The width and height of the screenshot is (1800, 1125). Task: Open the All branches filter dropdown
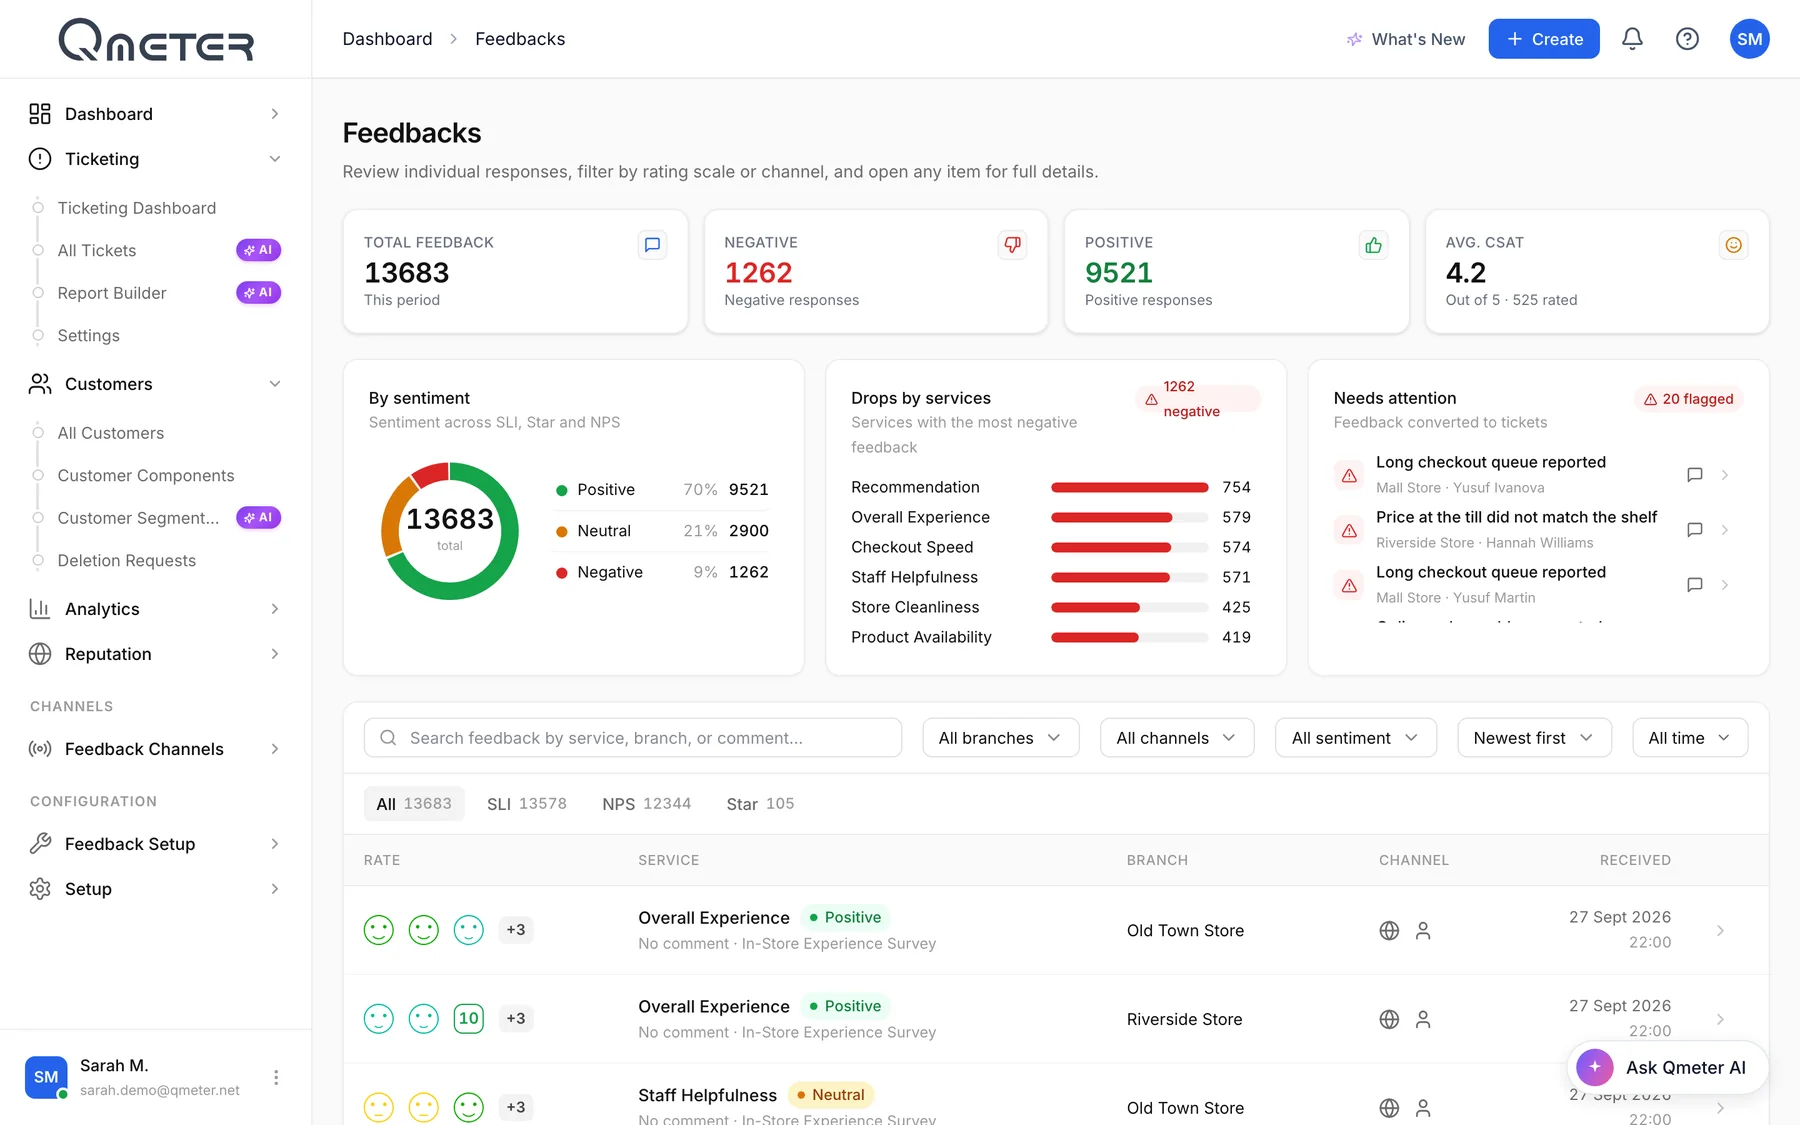(1000, 738)
